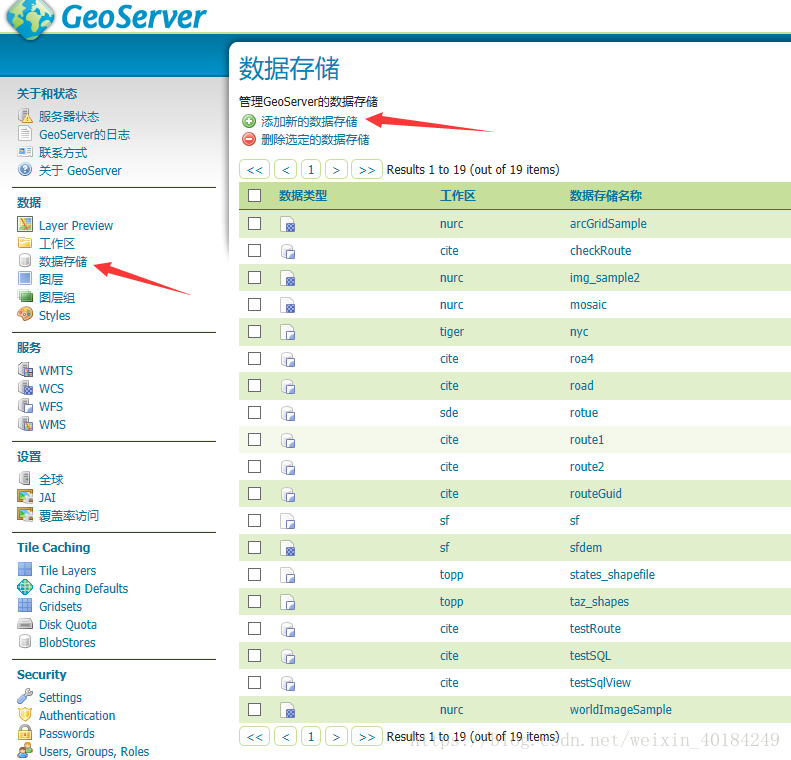
Task: Check the testSqlView row checkbox
Action: (x=255, y=682)
